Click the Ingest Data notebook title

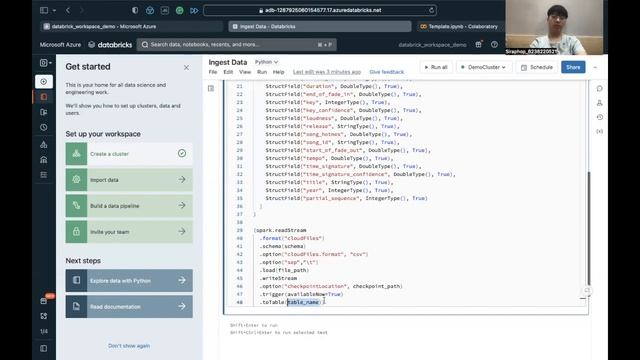pos(228,62)
